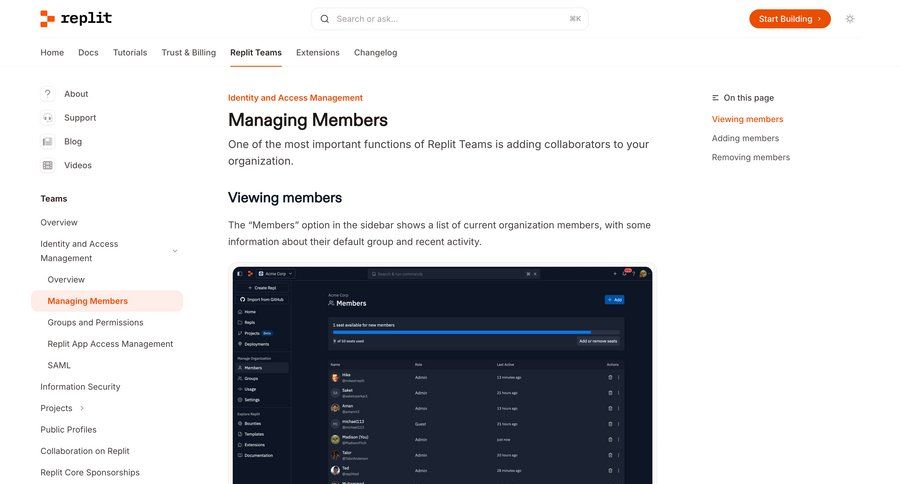
Task: Click the seats usage progress bar
Action: click(476, 332)
